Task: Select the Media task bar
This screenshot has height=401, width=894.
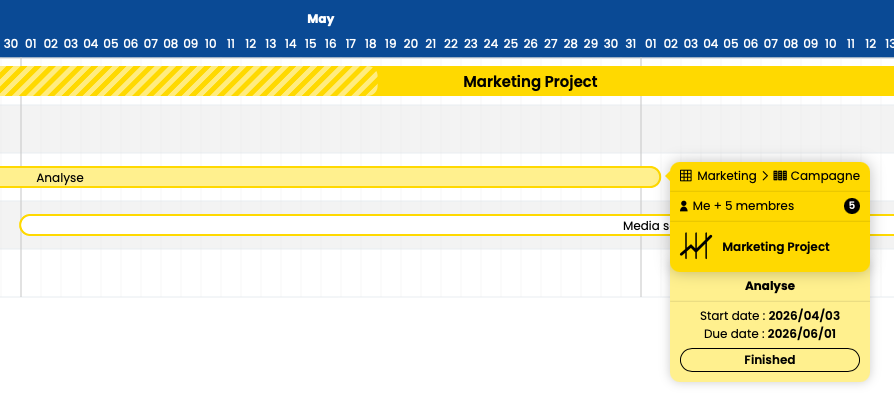Action: [x=457, y=225]
